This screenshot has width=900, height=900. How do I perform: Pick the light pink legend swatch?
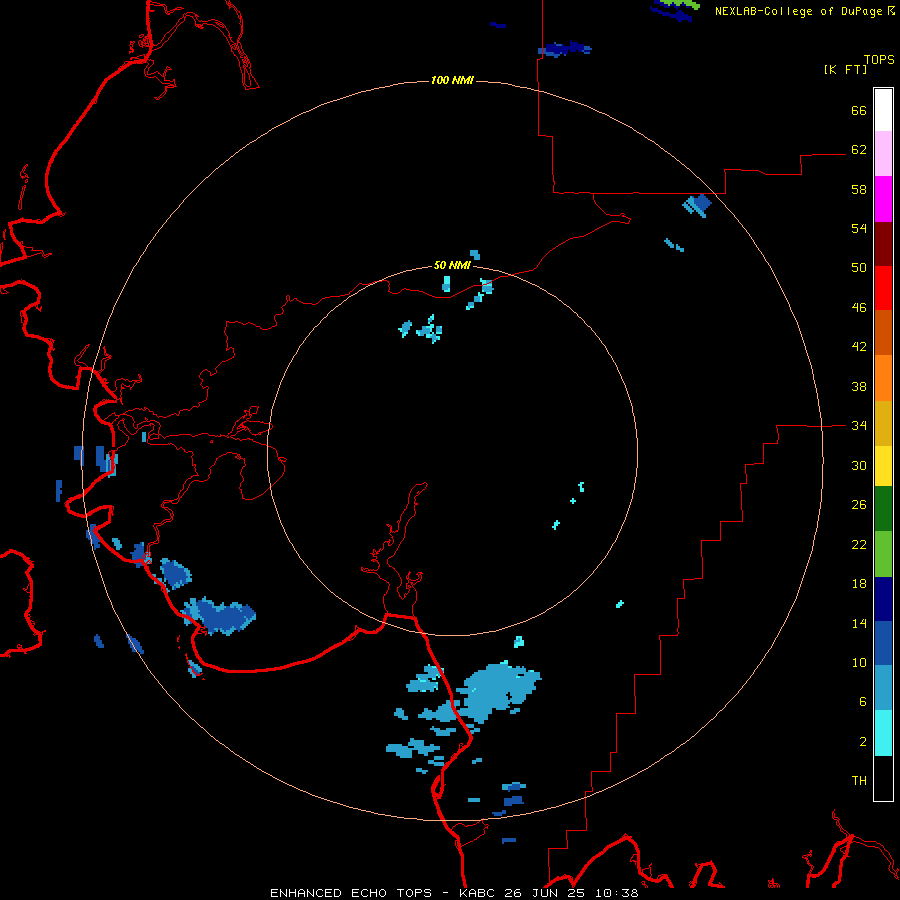(x=883, y=153)
